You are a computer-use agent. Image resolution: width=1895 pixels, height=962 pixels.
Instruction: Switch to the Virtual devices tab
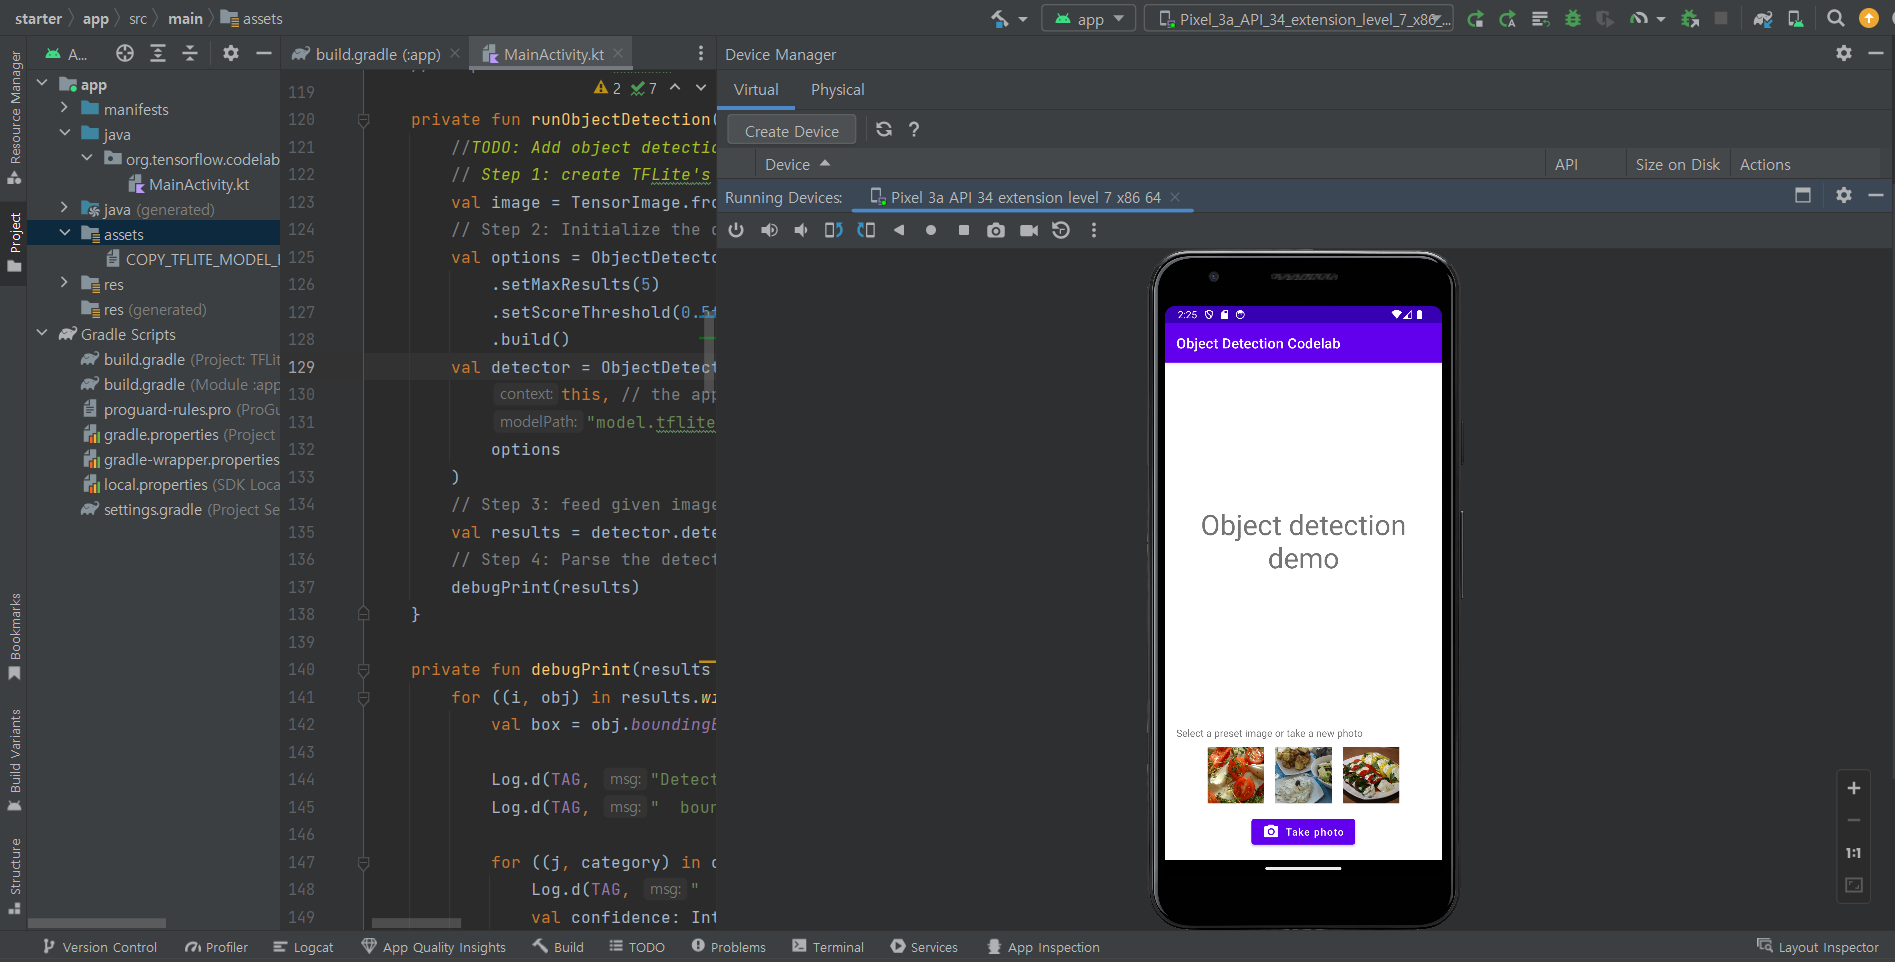(756, 90)
